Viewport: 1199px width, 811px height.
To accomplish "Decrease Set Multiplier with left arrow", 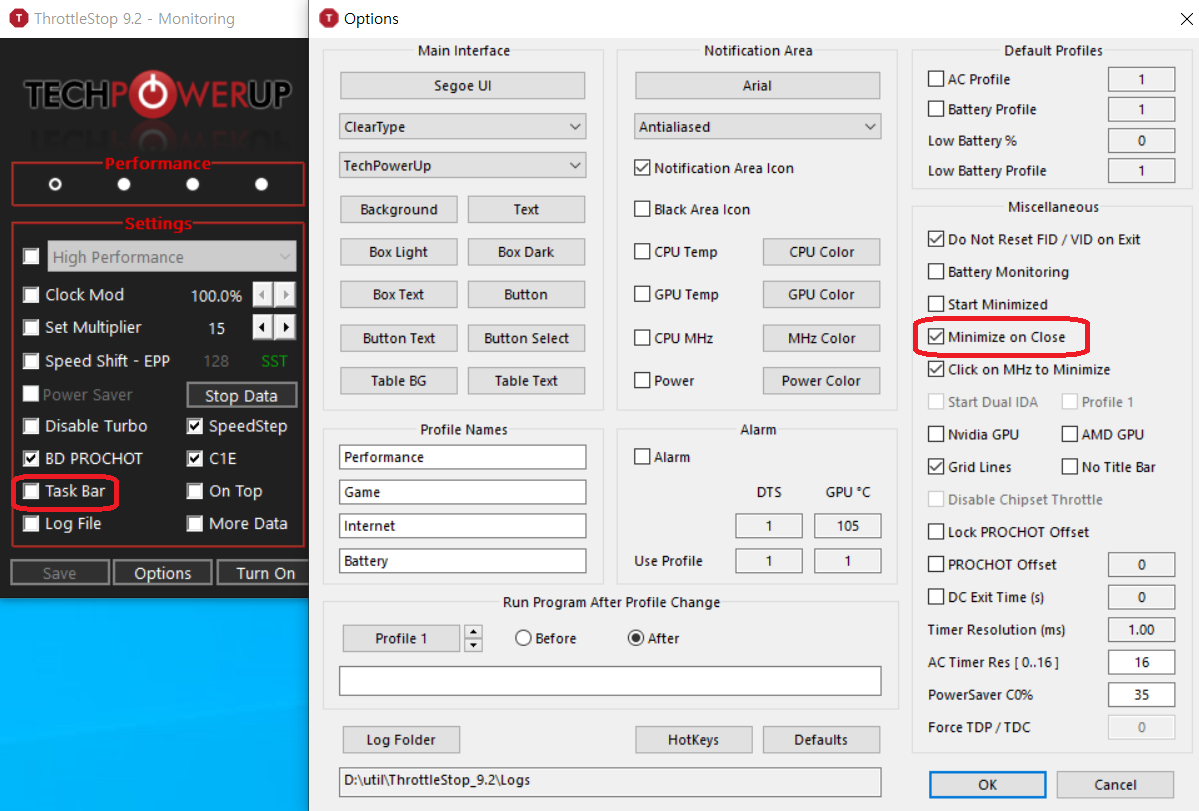I will click(262, 327).
